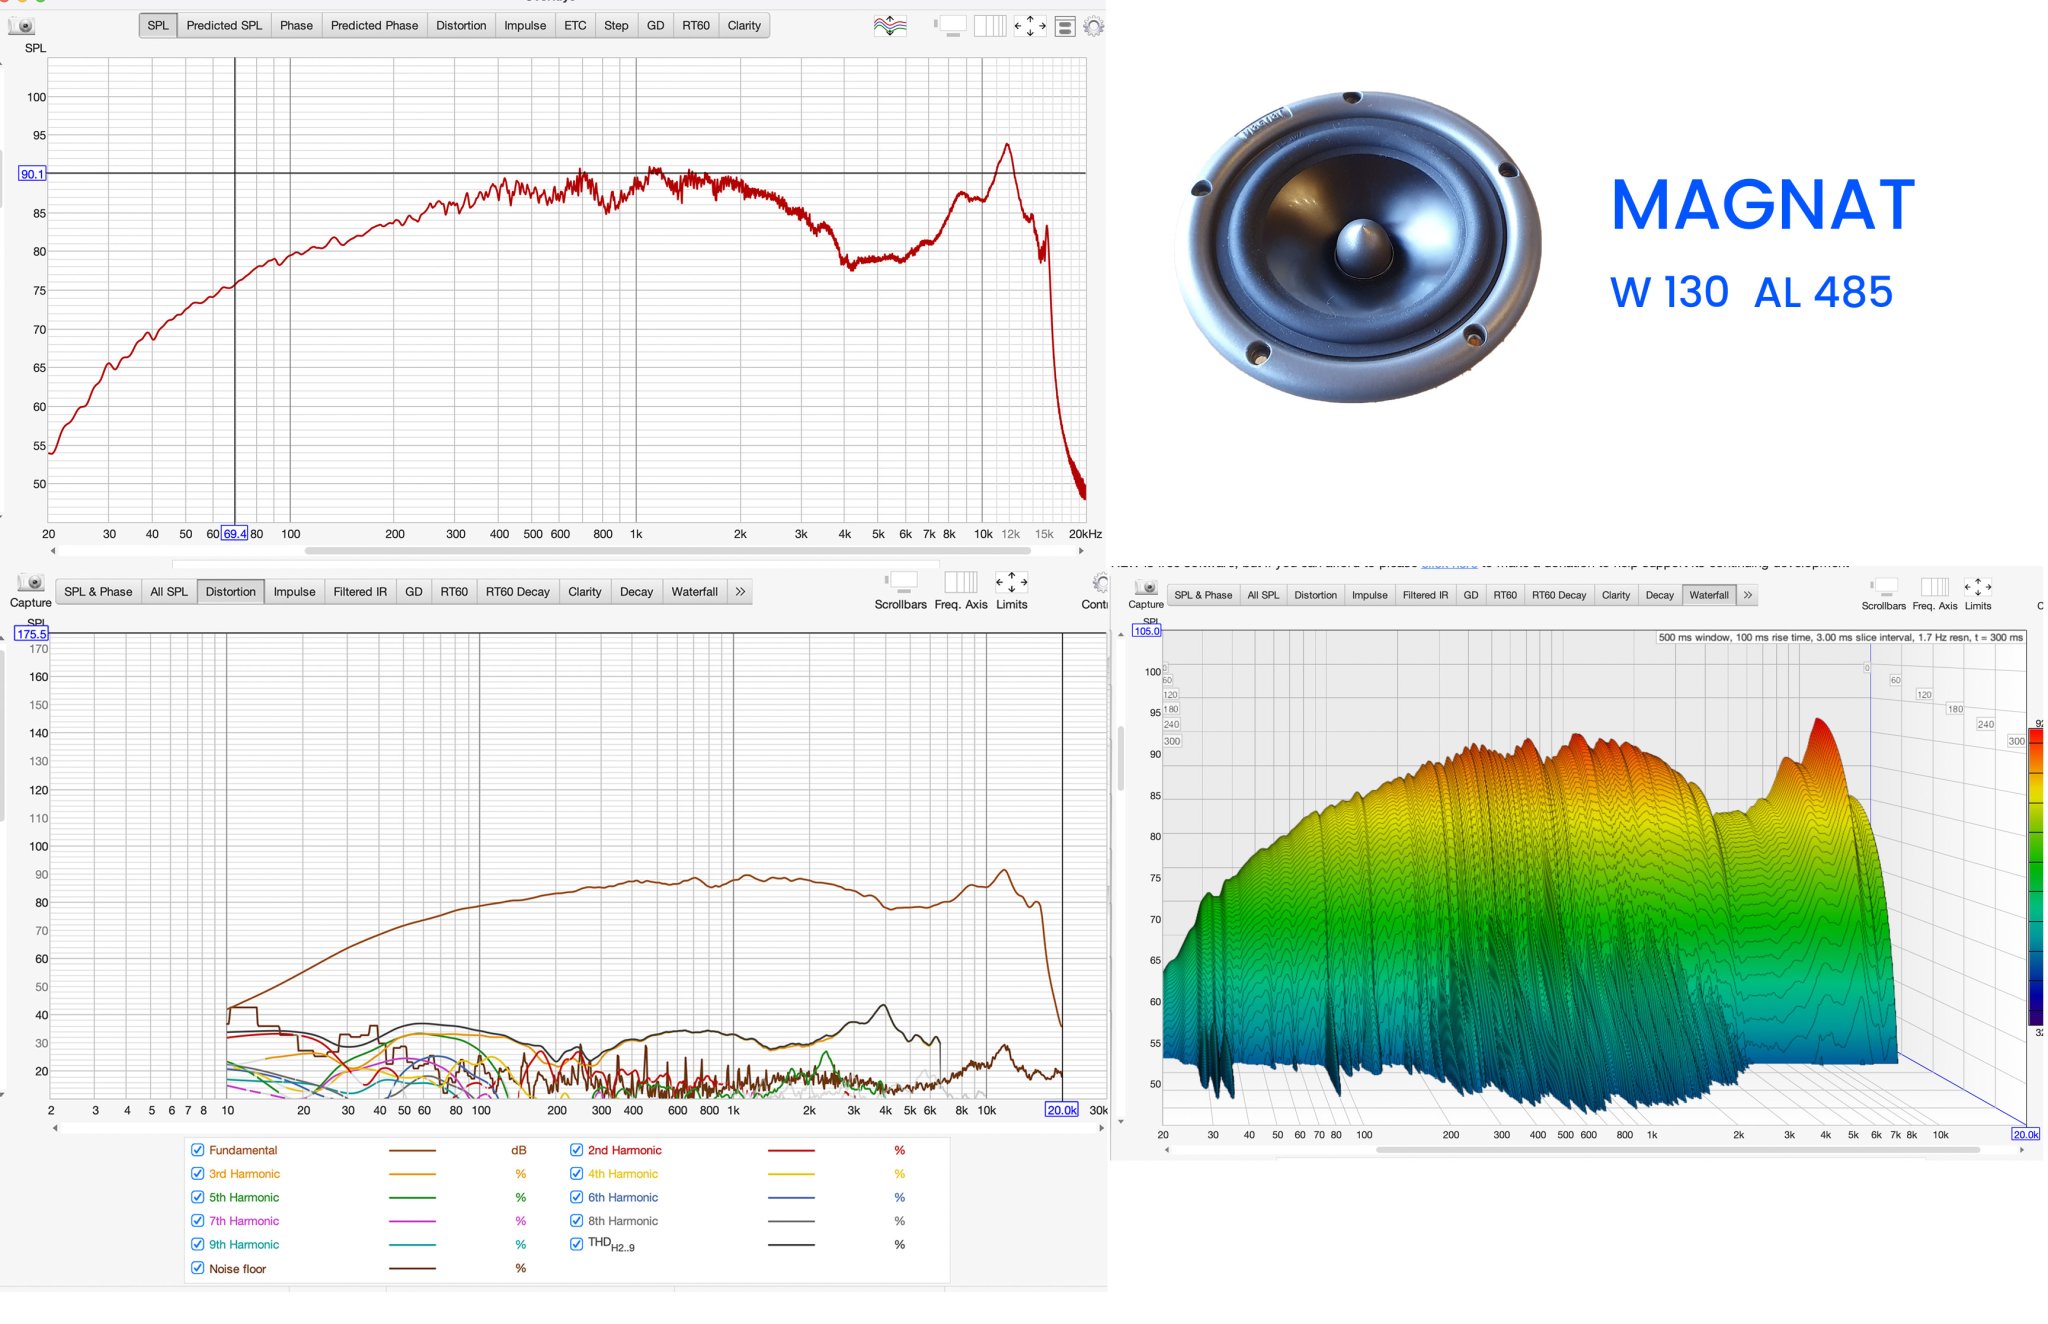Screen dimensions: 2048x1324
Task: Click down arrow at bottom-left of Waterfall graph
Action: click(x=1121, y=1122)
